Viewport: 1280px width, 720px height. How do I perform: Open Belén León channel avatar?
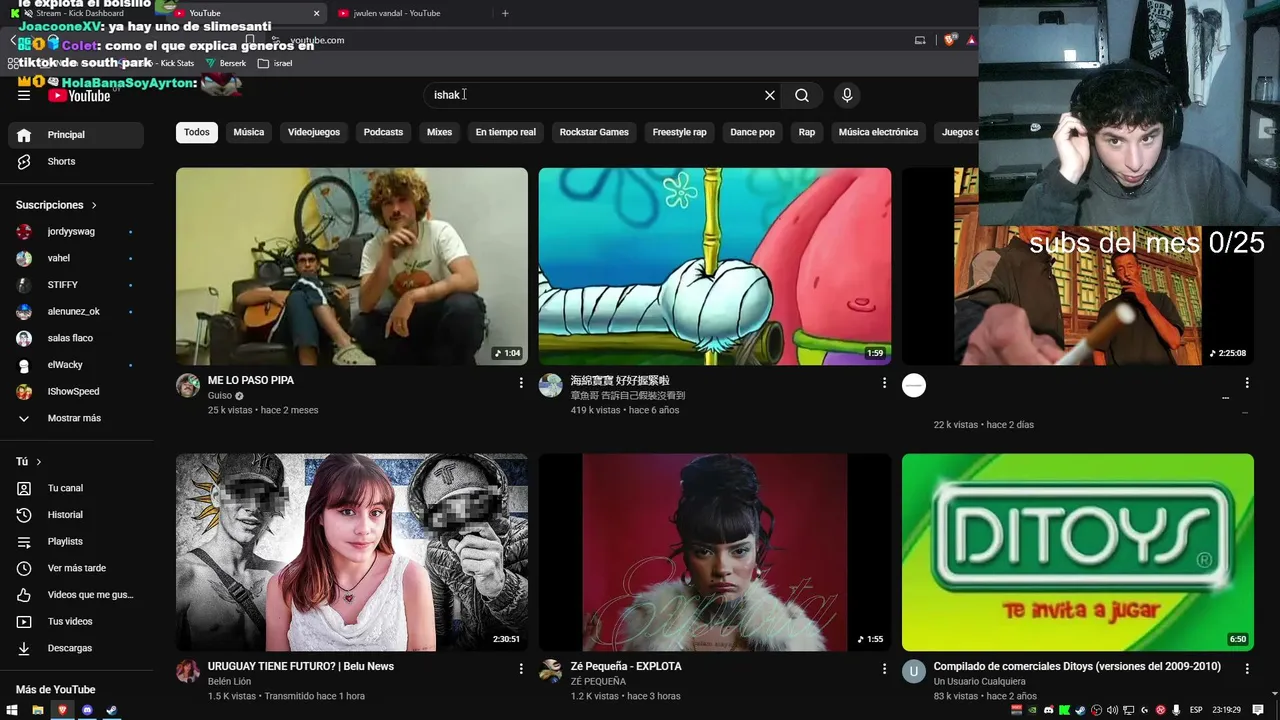[x=188, y=671]
